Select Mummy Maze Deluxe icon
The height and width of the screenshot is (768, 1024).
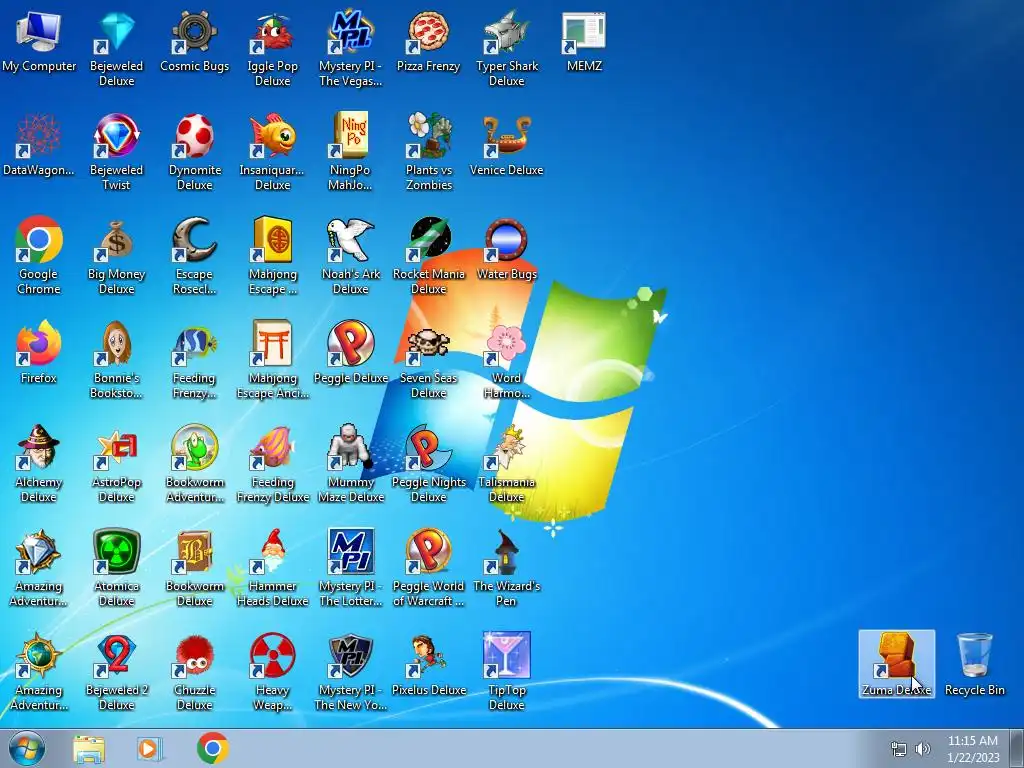[x=351, y=447]
